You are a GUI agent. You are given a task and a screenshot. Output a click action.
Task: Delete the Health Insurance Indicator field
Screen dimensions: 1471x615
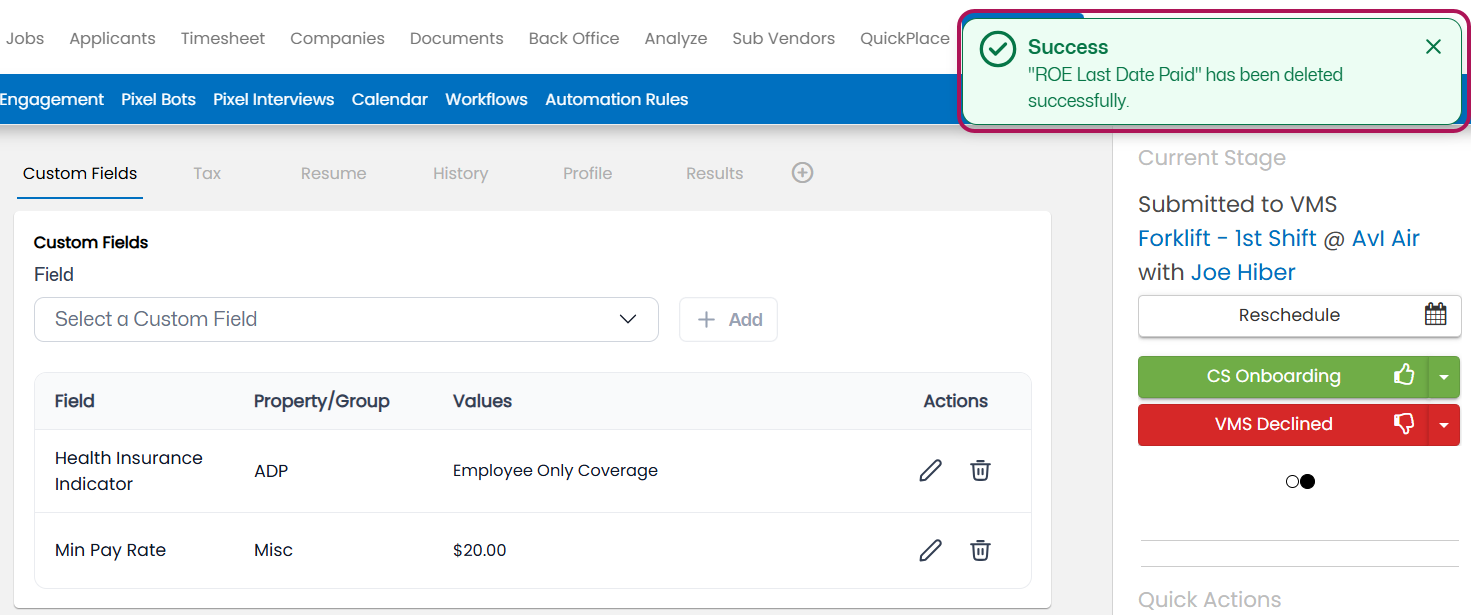pyautogui.click(x=980, y=470)
